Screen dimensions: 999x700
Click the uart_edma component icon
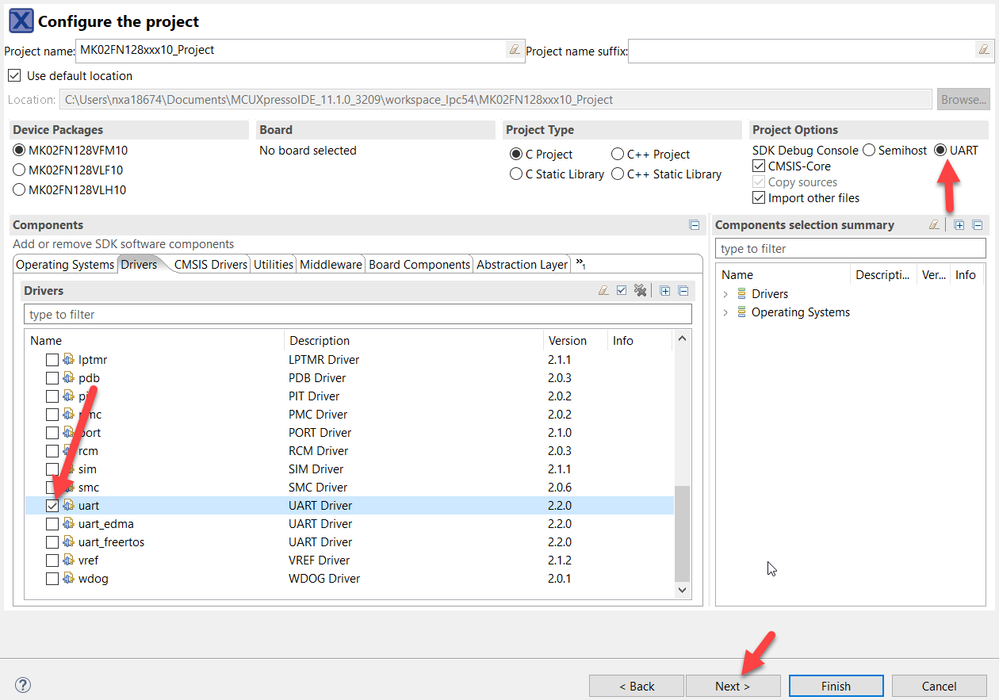(68, 524)
